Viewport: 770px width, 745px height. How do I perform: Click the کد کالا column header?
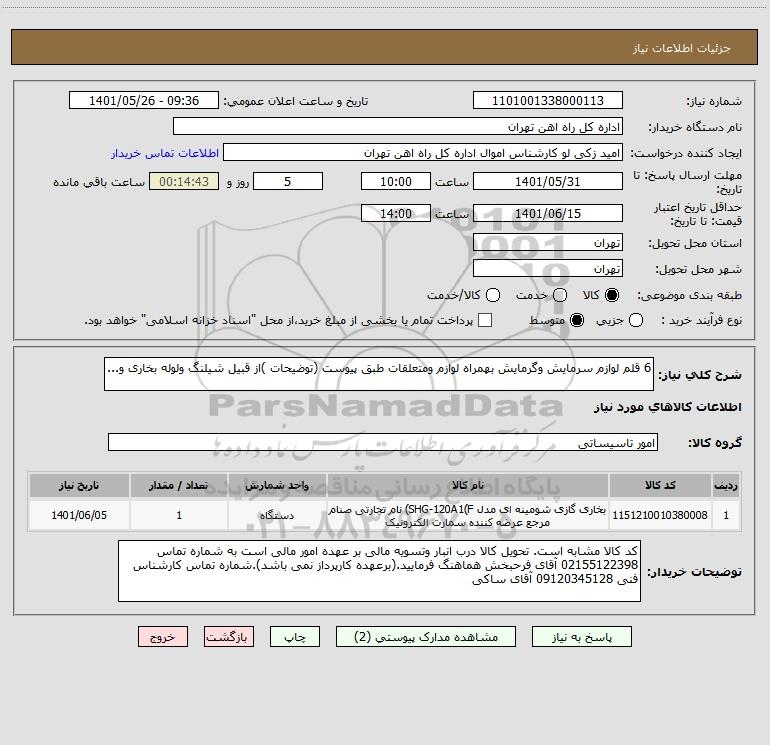point(660,485)
